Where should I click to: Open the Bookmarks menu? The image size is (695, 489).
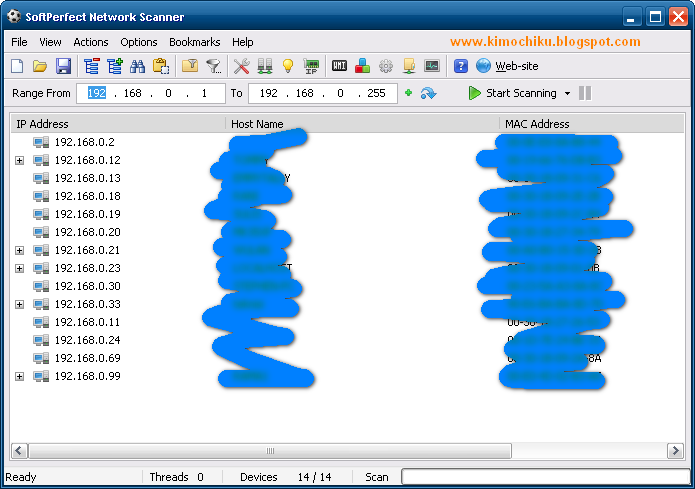point(195,42)
